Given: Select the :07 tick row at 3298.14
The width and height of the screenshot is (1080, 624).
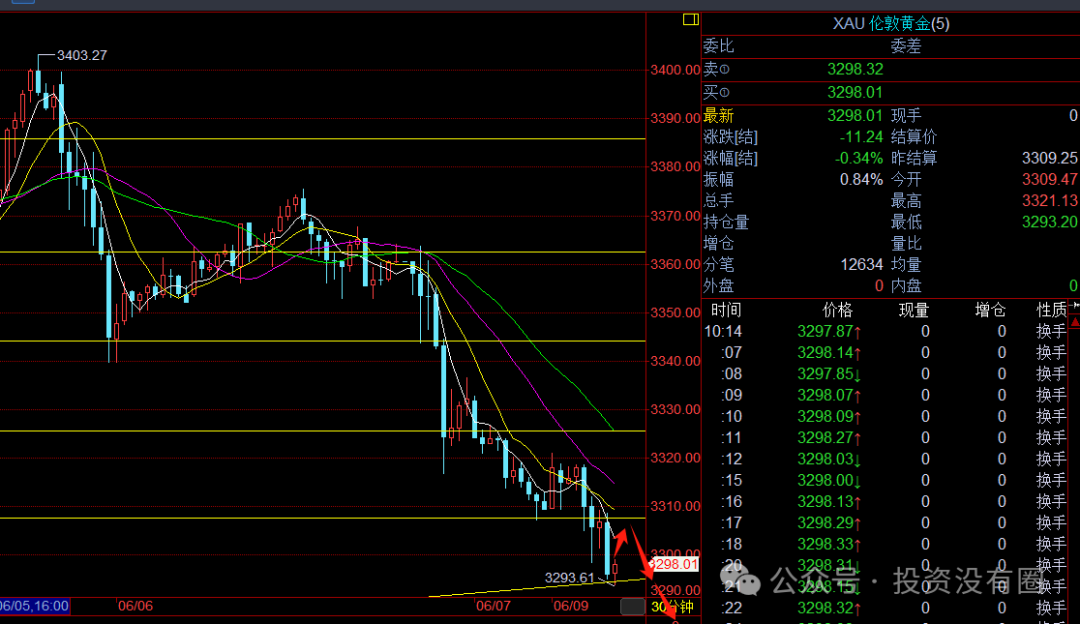Looking at the screenshot, I should tap(886, 353).
